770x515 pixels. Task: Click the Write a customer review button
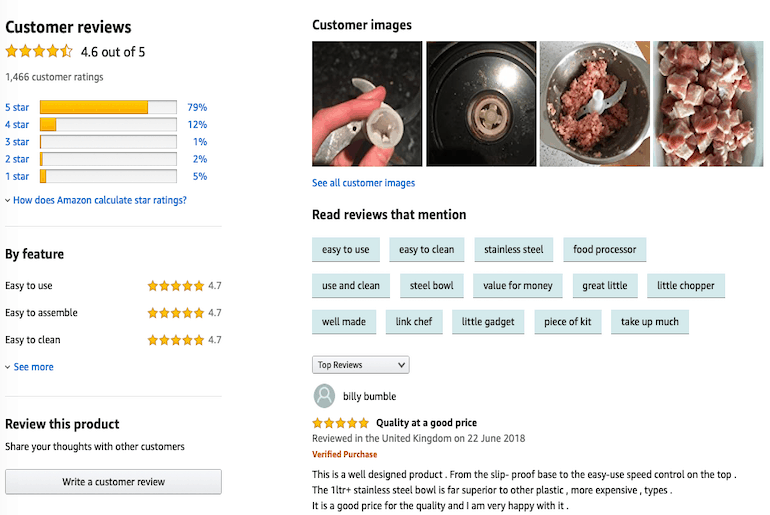[x=113, y=482]
